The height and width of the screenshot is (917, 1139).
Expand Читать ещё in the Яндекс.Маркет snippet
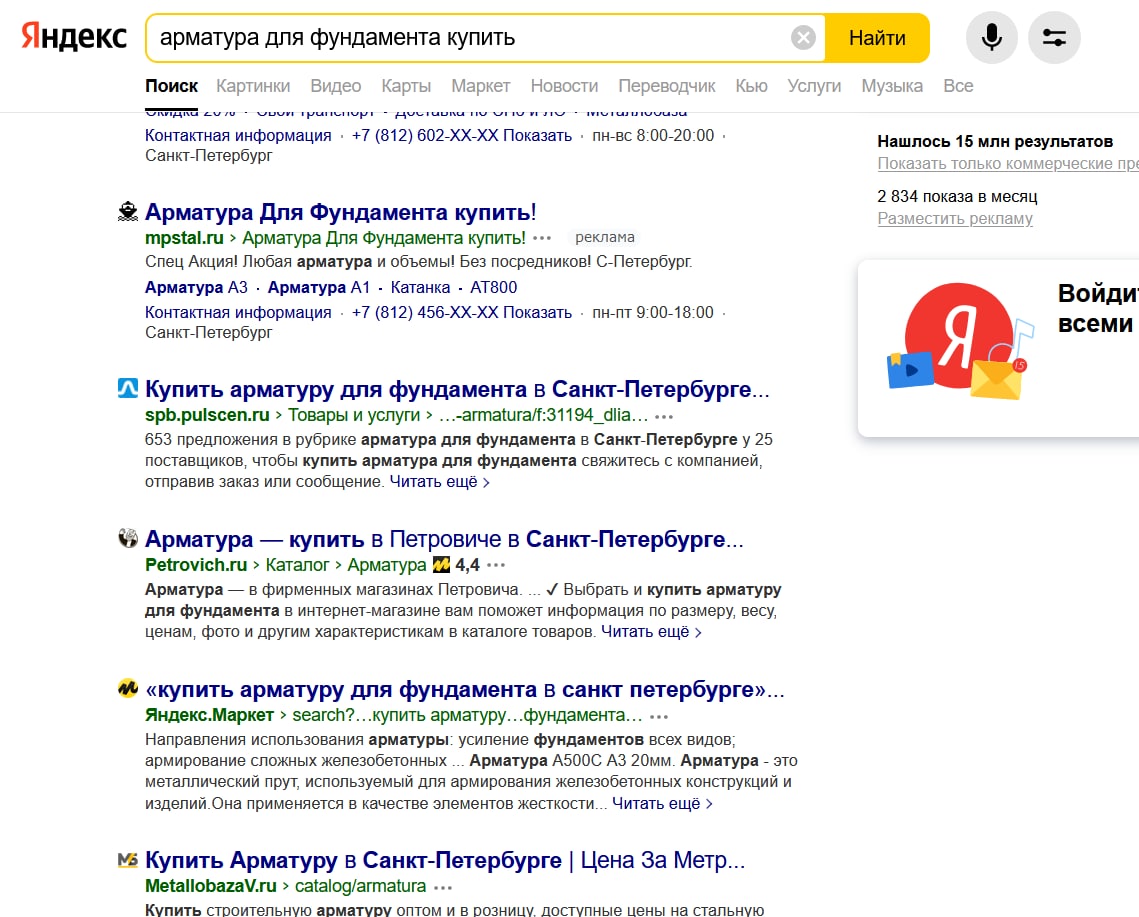(662, 804)
